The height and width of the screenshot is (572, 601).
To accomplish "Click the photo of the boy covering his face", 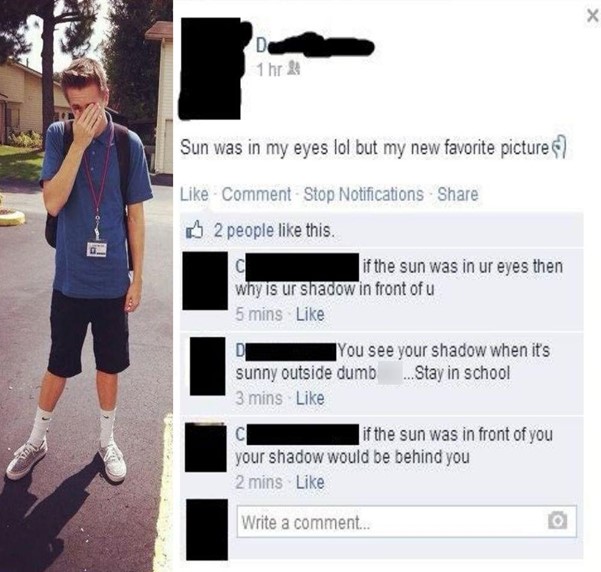I will click(x=86, y=286).
